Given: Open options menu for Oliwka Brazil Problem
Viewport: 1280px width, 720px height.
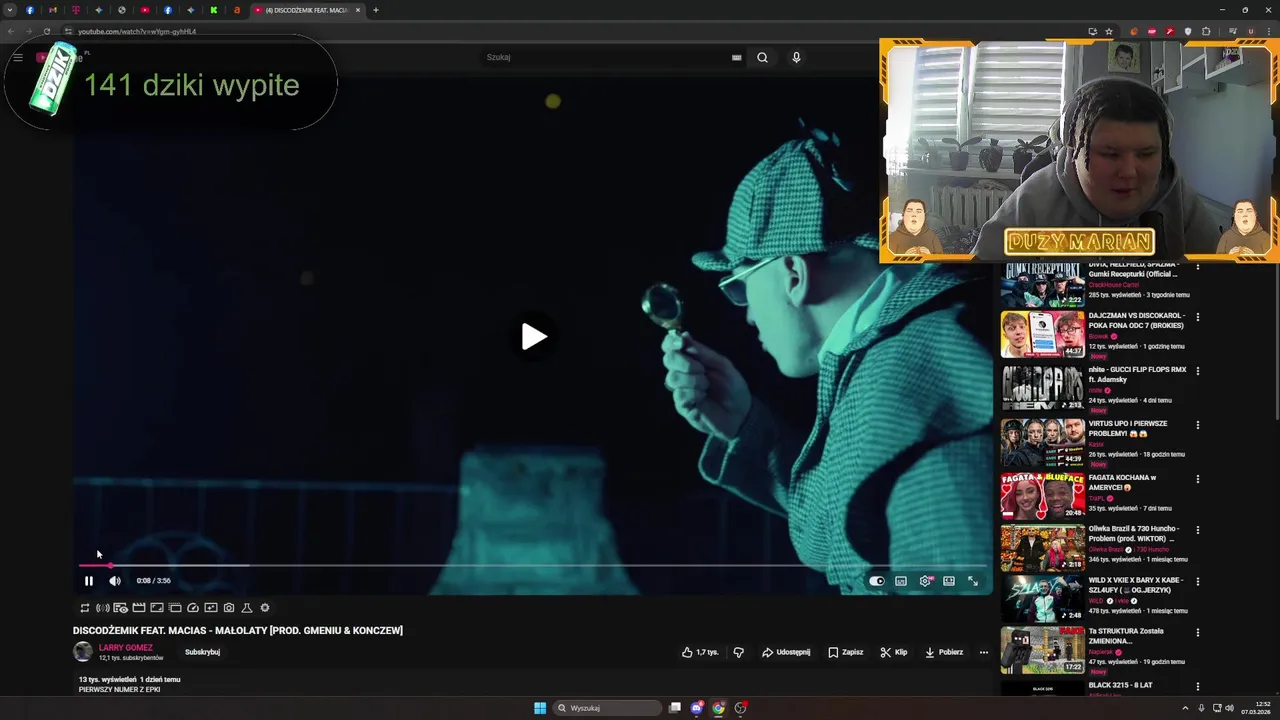Looking at the screenshot, I should [x=1198, y=530].
